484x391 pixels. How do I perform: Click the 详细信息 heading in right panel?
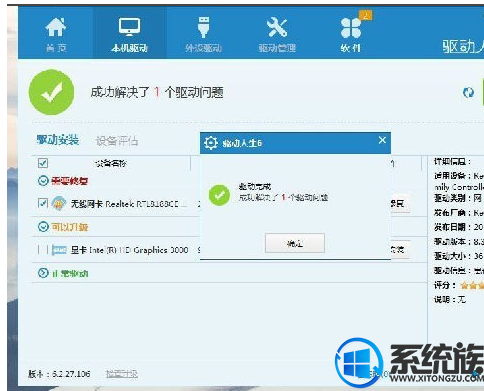coord(452,162)
